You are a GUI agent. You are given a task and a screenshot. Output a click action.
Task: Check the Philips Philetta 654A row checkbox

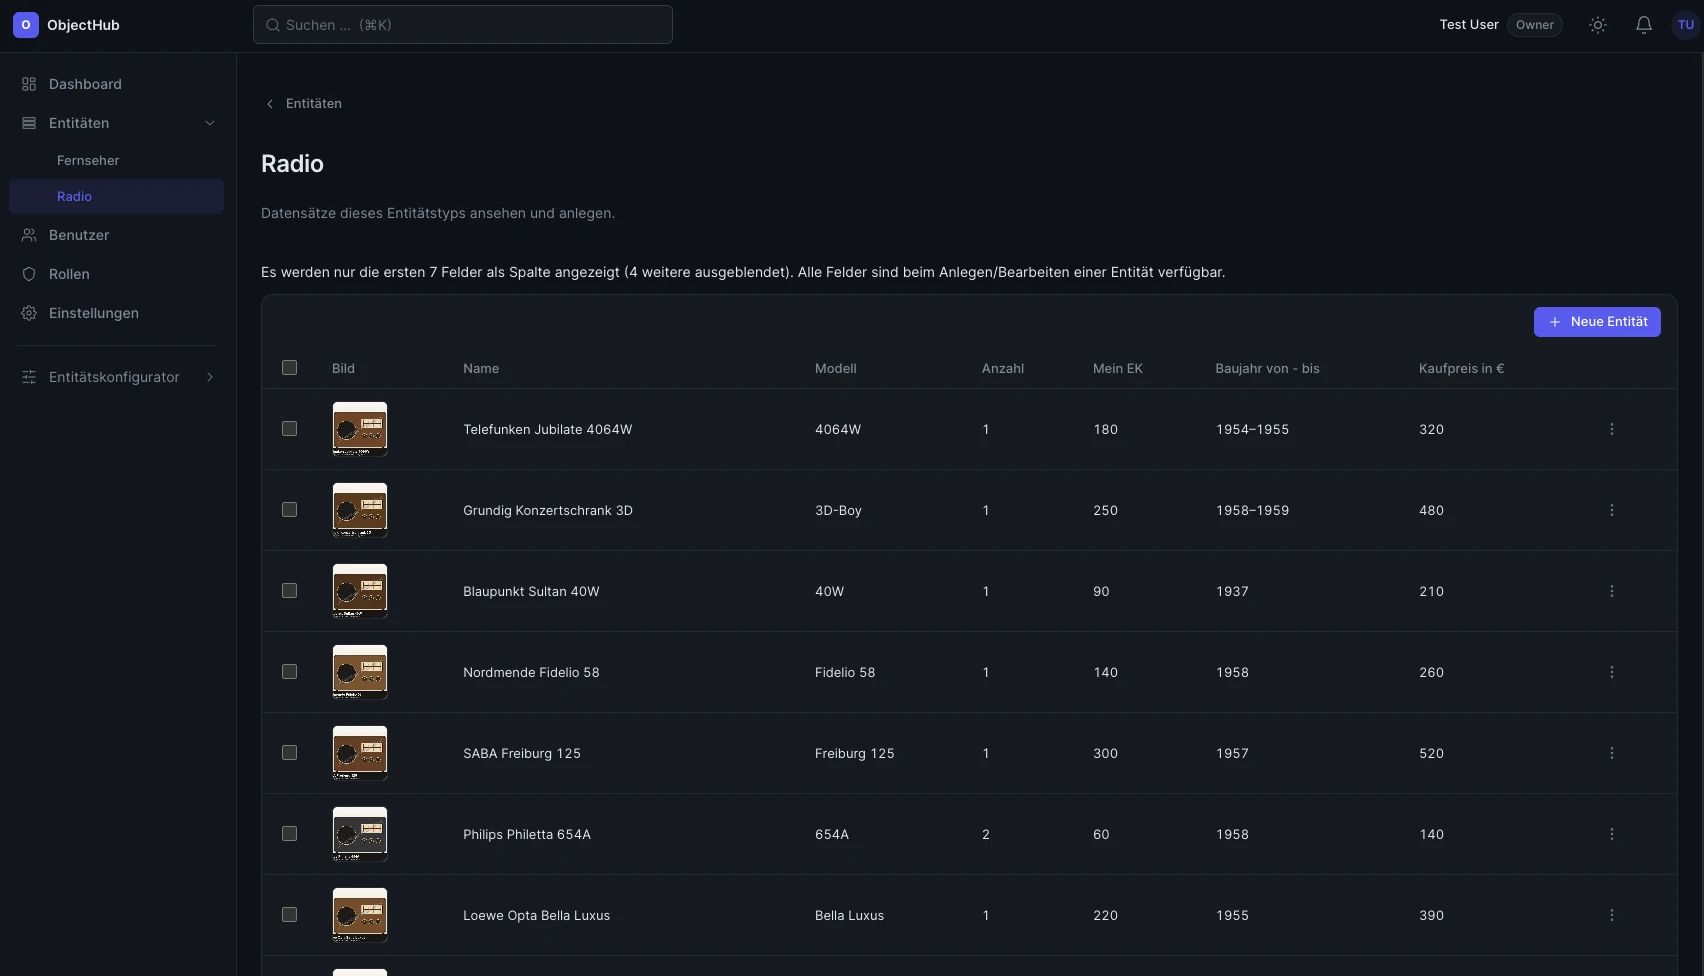(290, 834)
